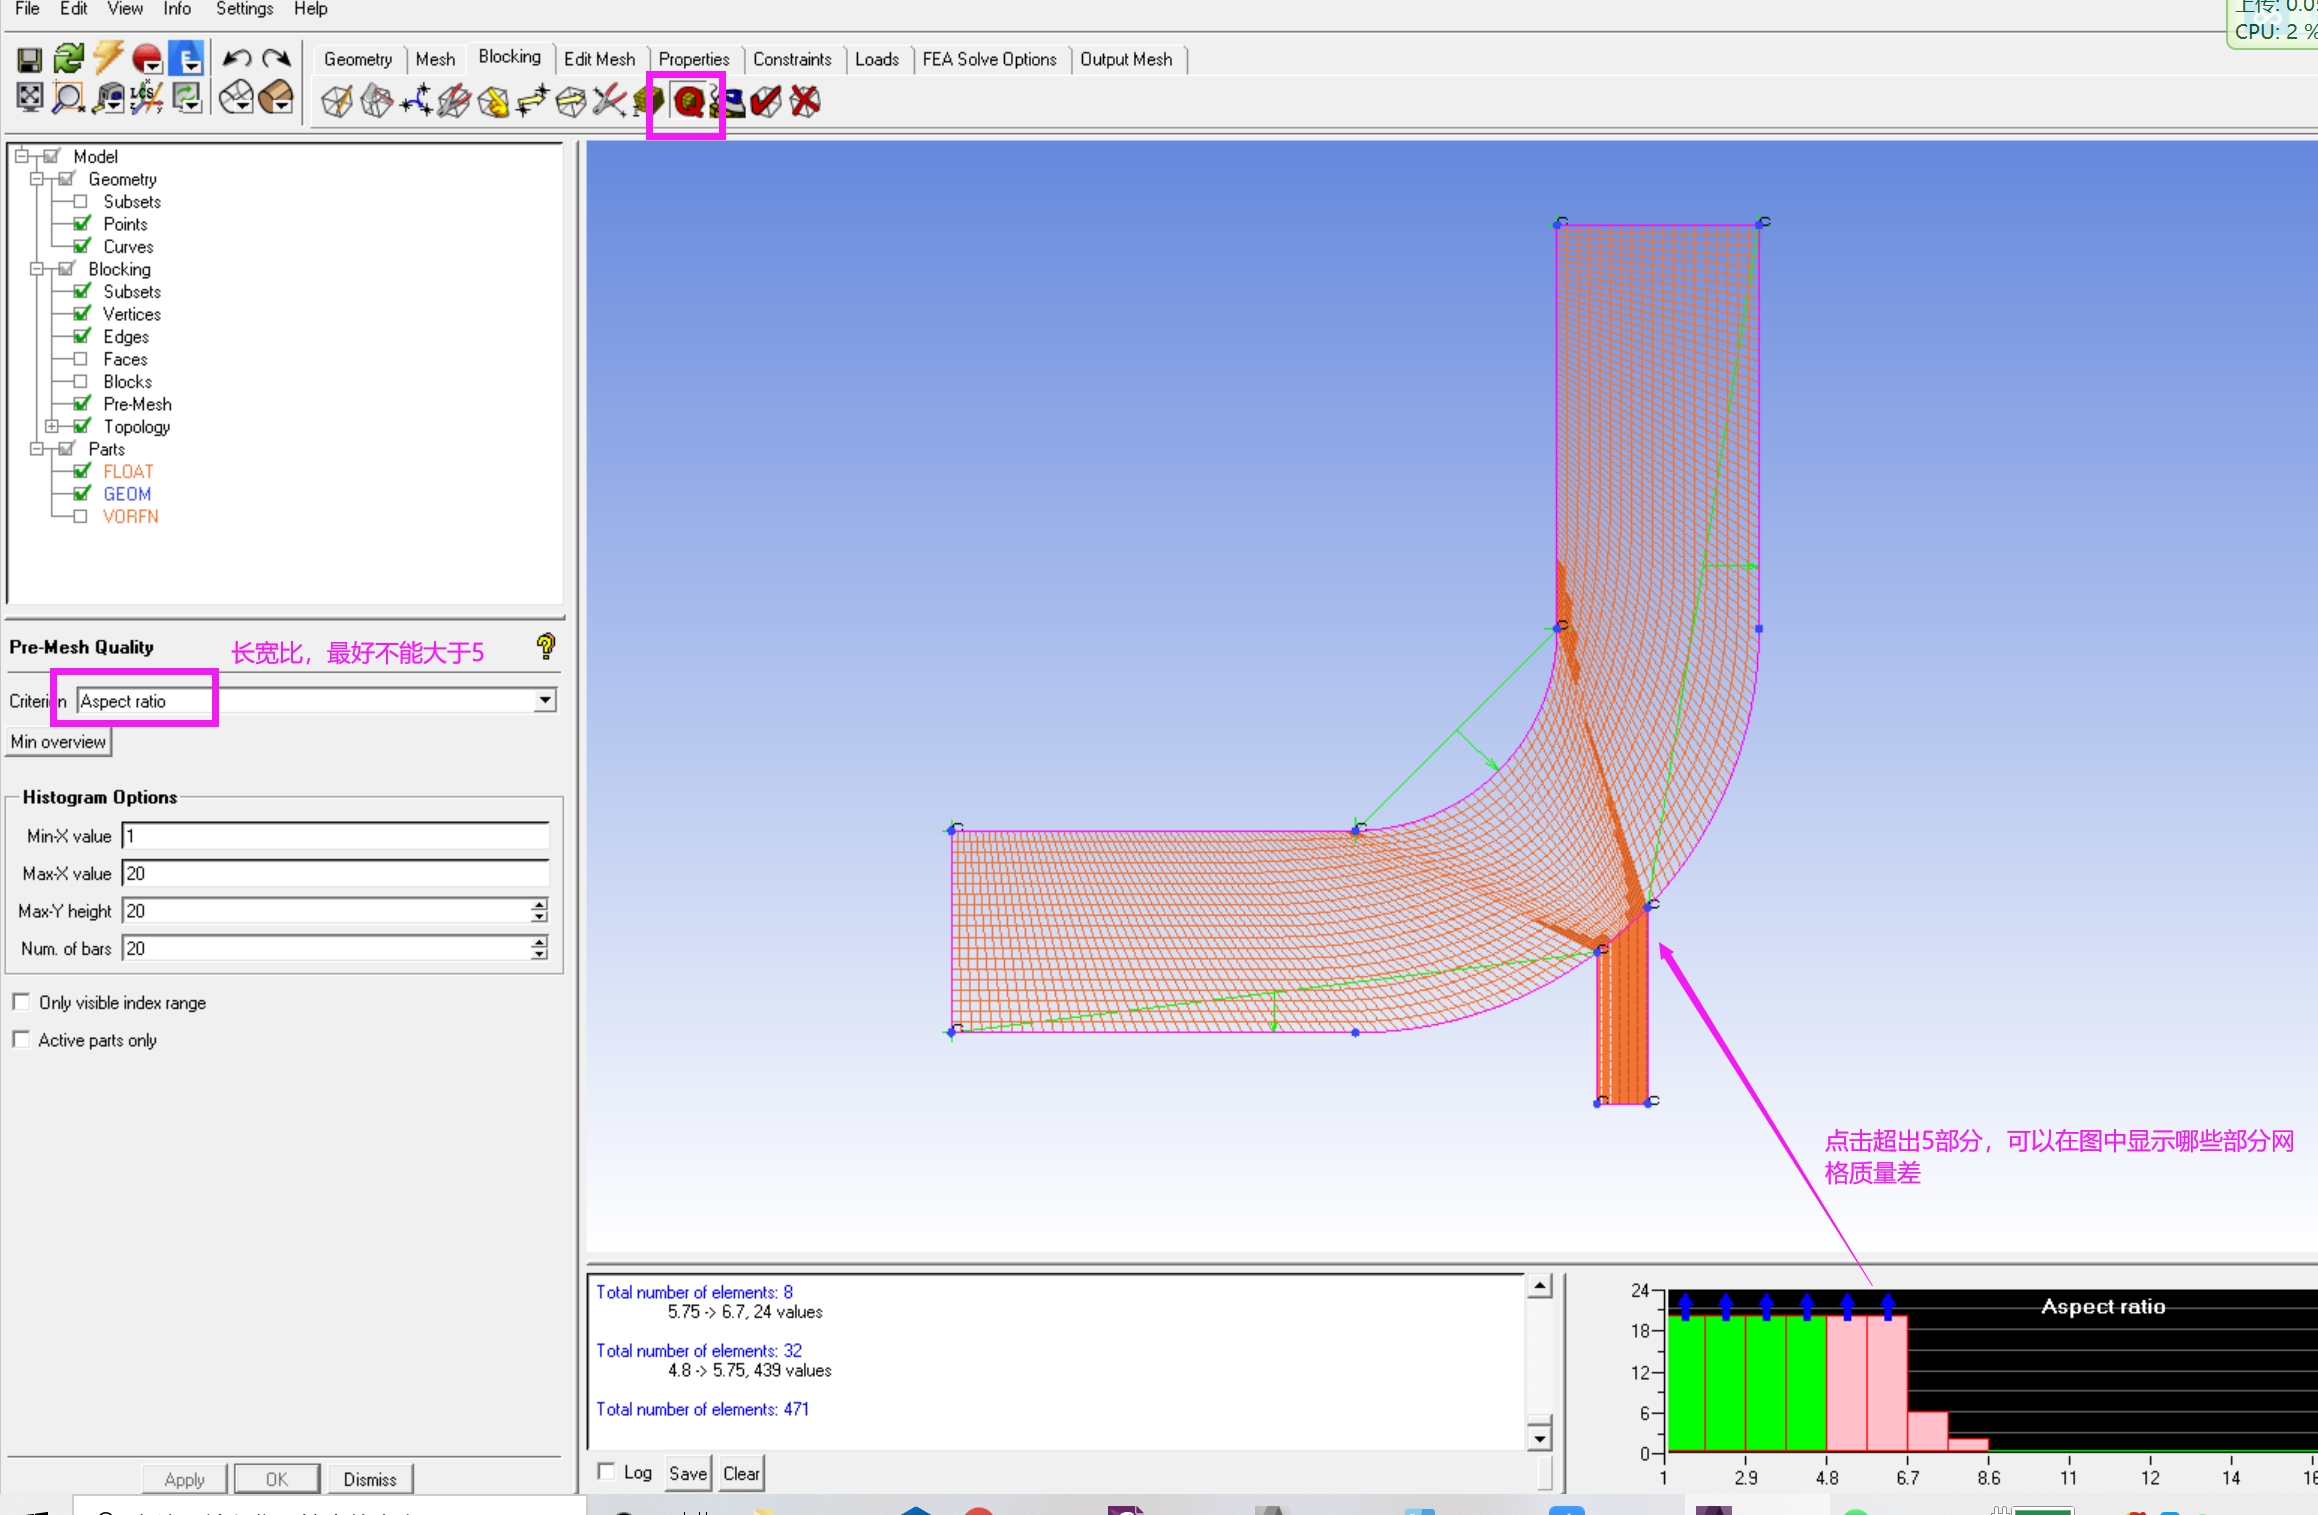Screen dimensions: 2318x1515
Task: Switch to the Edit Mesh tab
Action: [598, 59]
